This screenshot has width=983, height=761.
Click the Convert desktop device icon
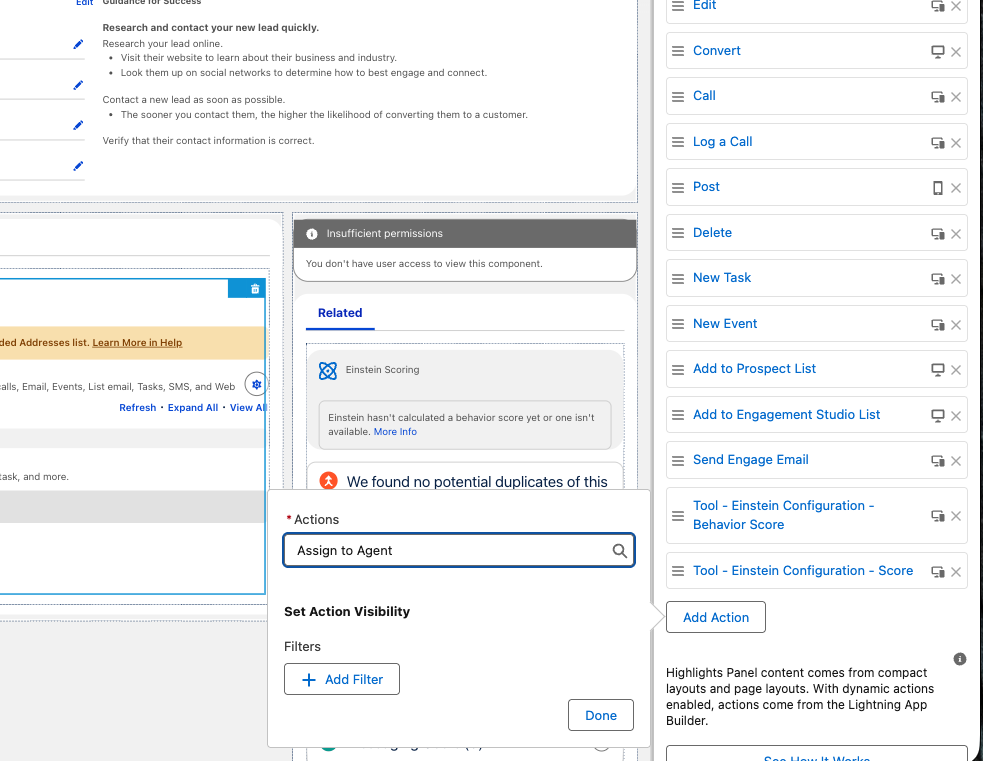(937, 52)
